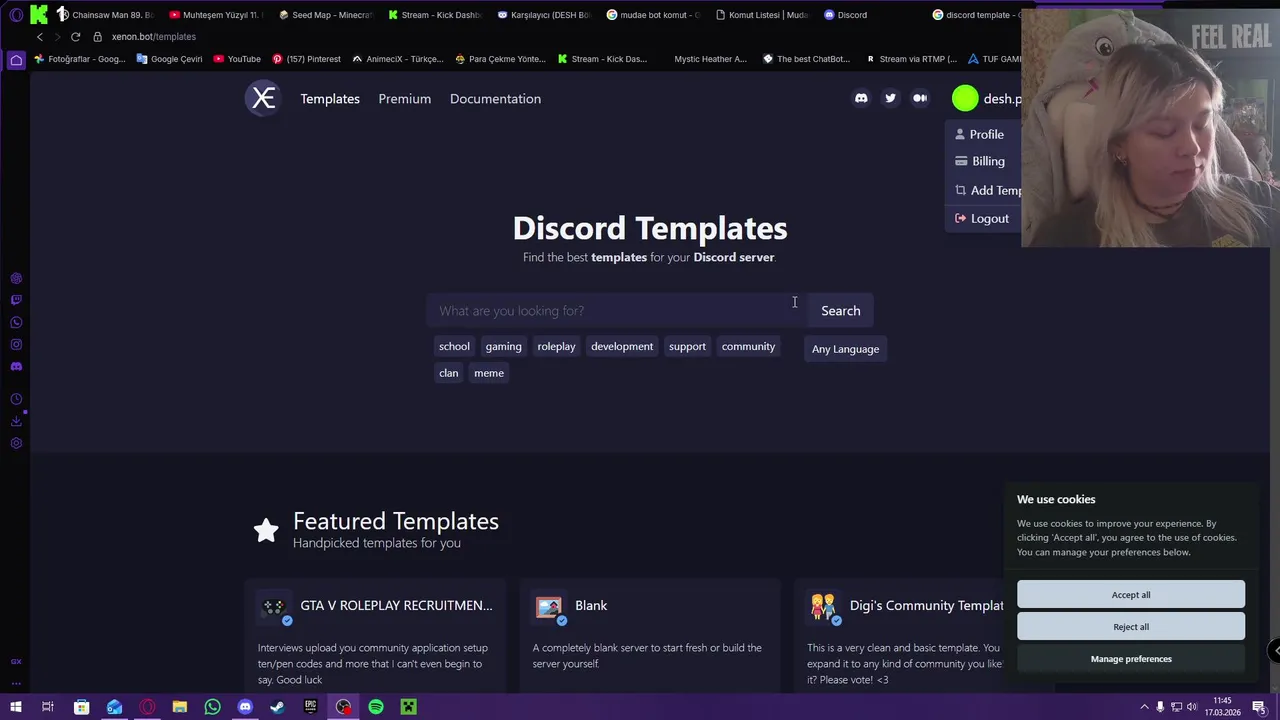This screenshot has width=1280, height=720.
Task: Filter by the meme tag
Action: (489, 373)
